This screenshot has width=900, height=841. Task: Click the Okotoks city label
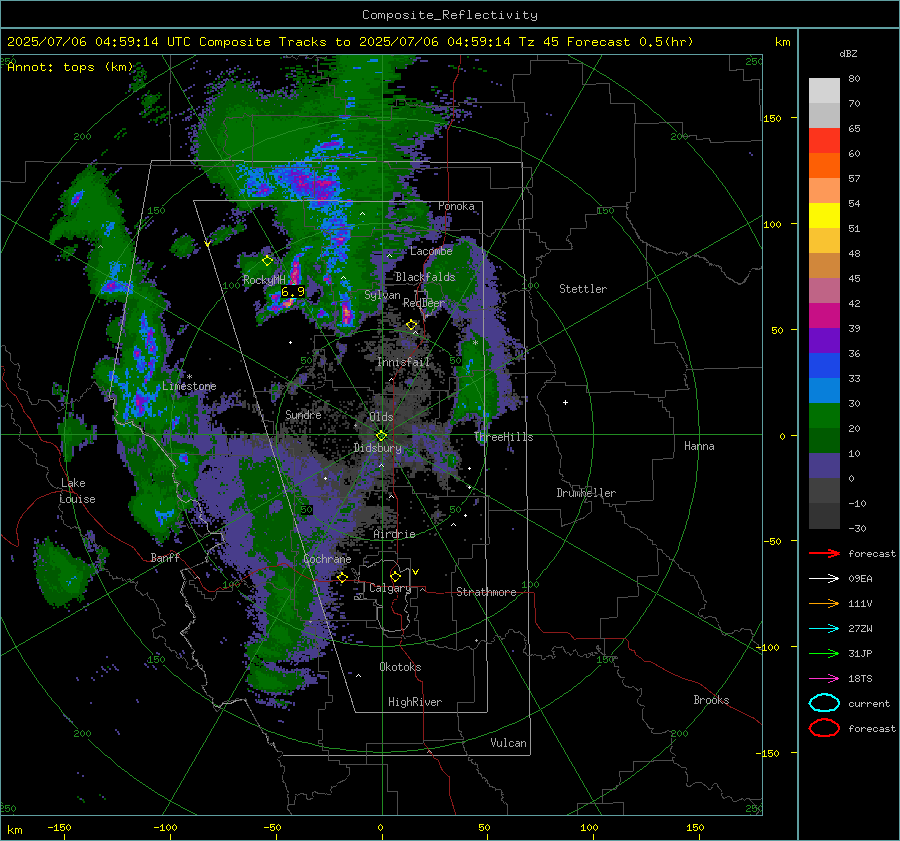pos(400,666)
